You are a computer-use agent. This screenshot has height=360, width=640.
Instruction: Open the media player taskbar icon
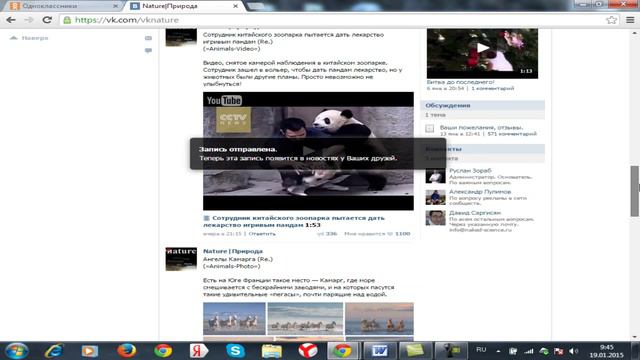pos(89,351)
